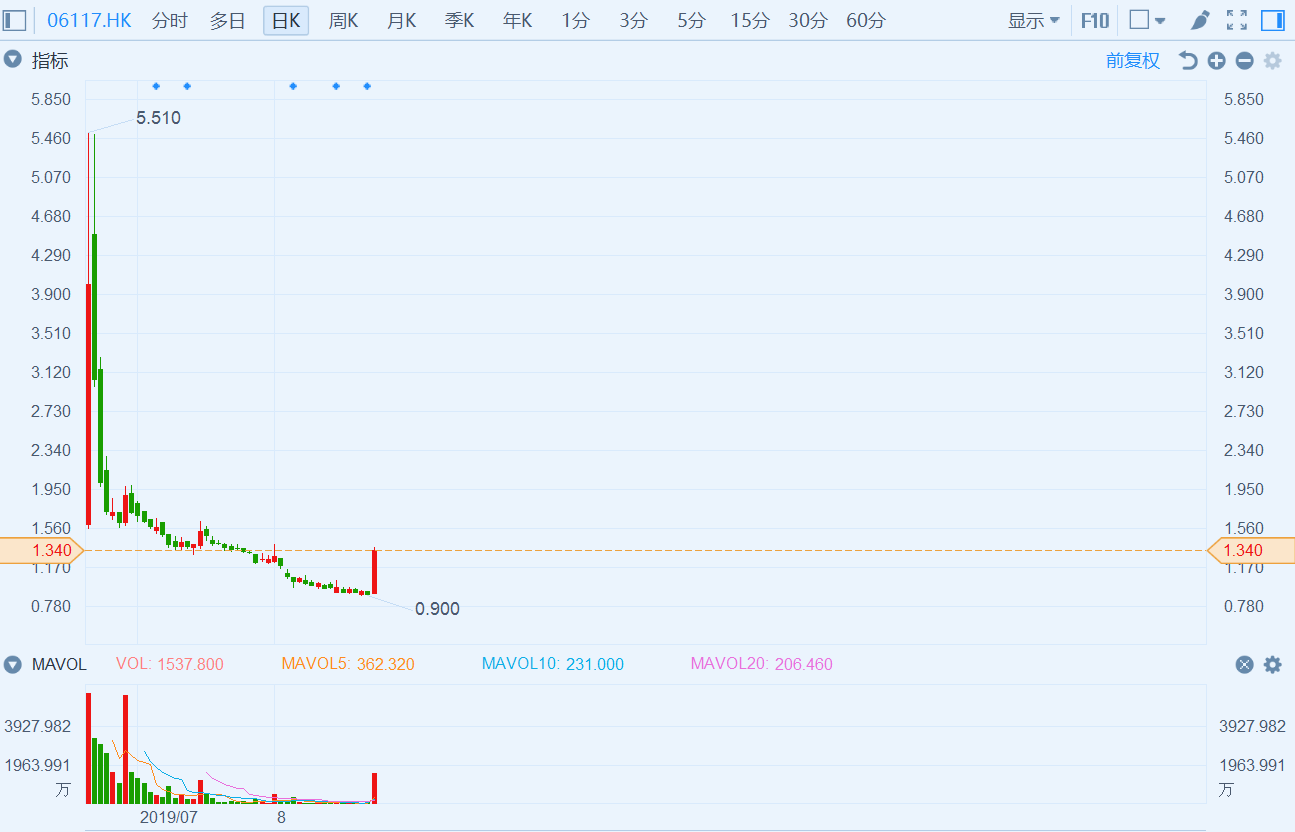Click the 2019/07 date axis label
This screenshot has width=1295, height=832.
click(x=169, y=817)
